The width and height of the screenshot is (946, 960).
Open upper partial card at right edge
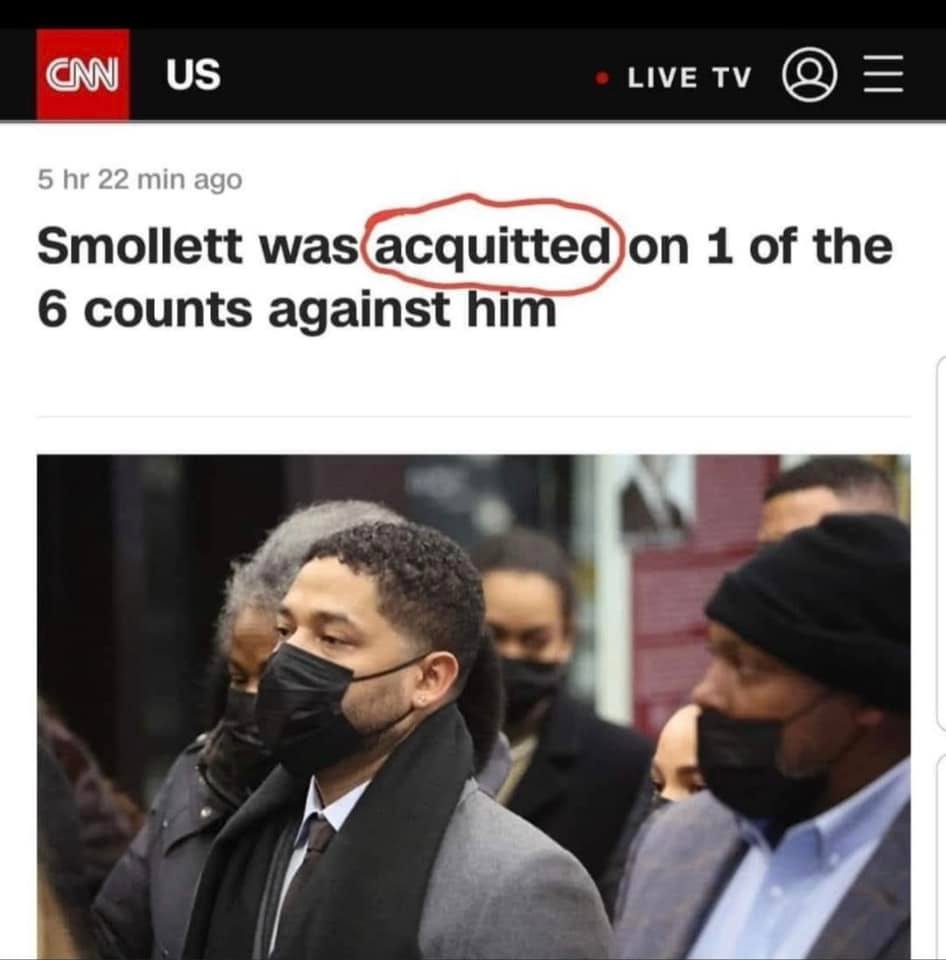942,544
